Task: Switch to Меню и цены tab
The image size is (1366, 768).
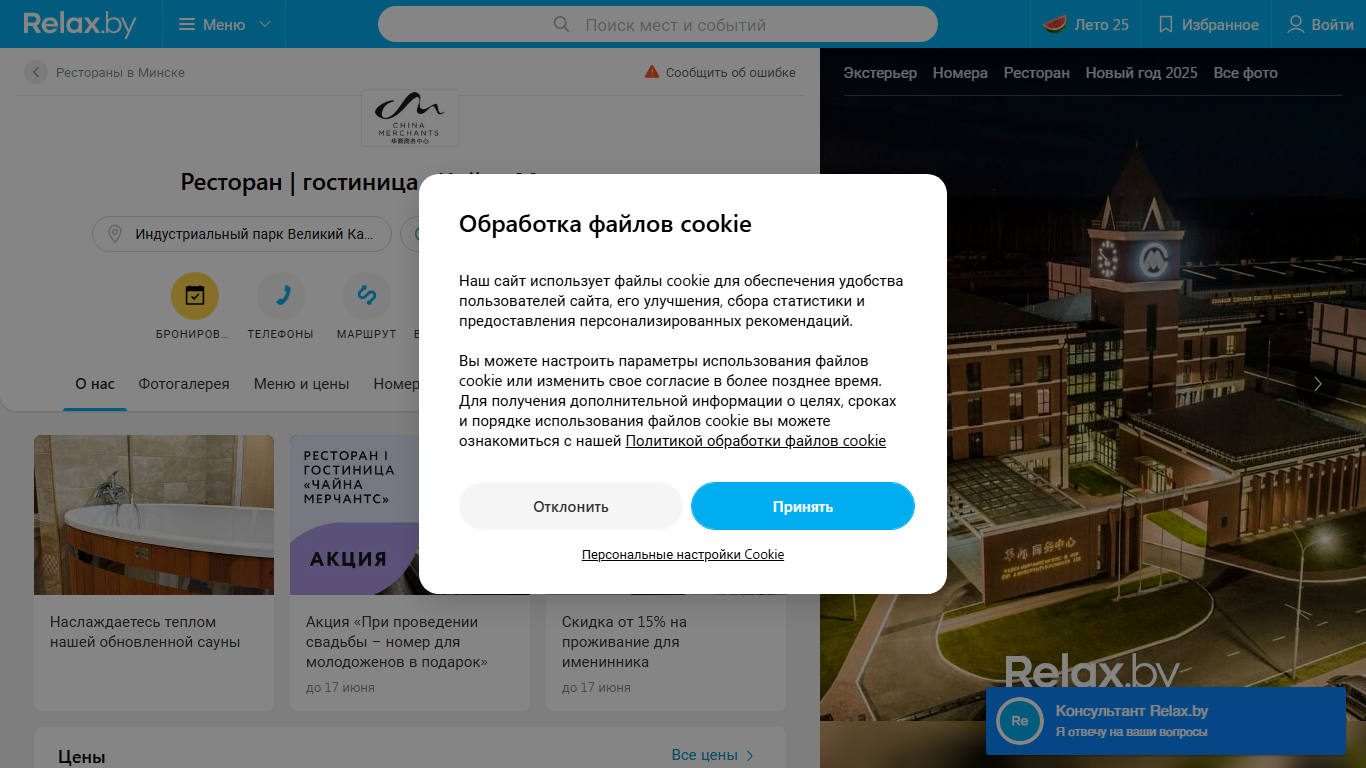Action: [301, 384]
